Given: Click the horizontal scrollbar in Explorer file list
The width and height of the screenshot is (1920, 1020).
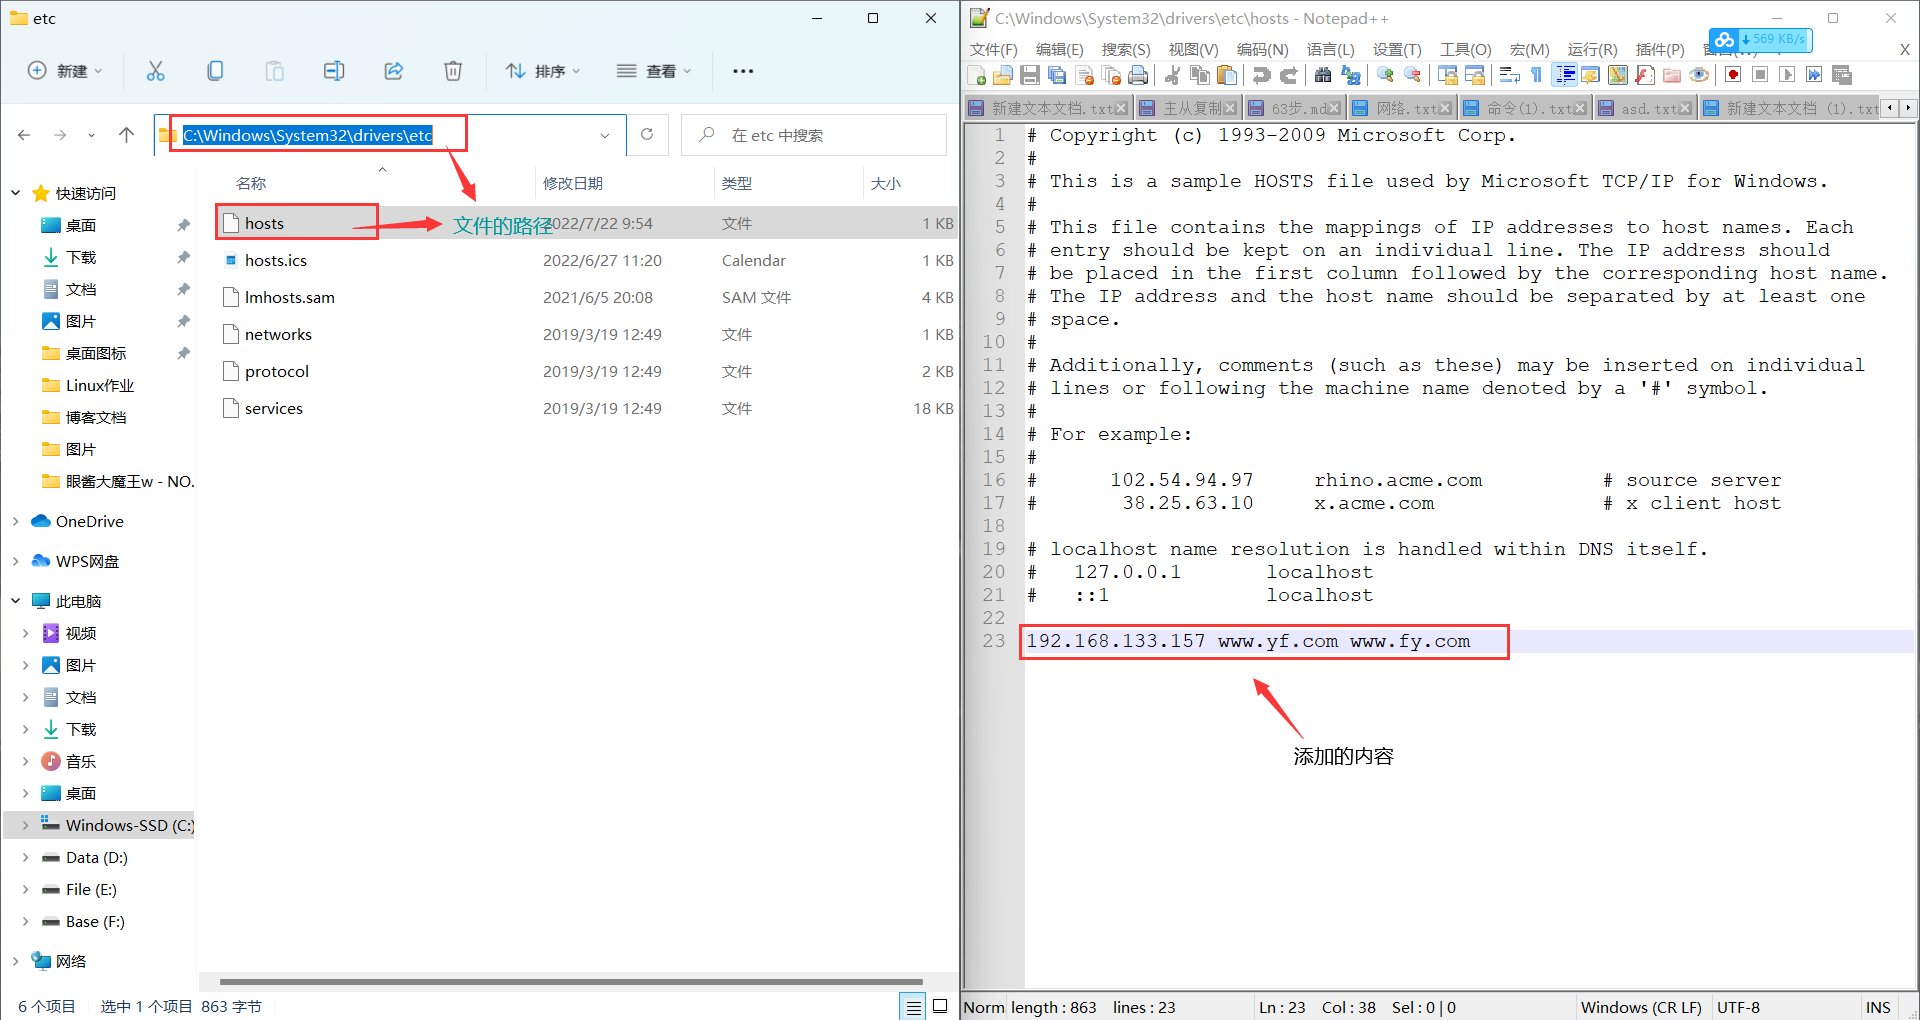Looking at the screenshot, I should [570, 982].
